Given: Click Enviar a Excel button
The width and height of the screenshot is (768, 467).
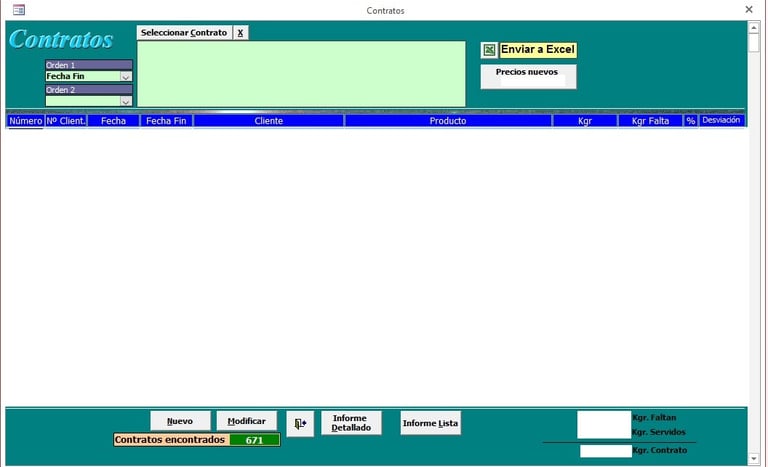Looking at the screenshot, I should (x=538, y=49).
